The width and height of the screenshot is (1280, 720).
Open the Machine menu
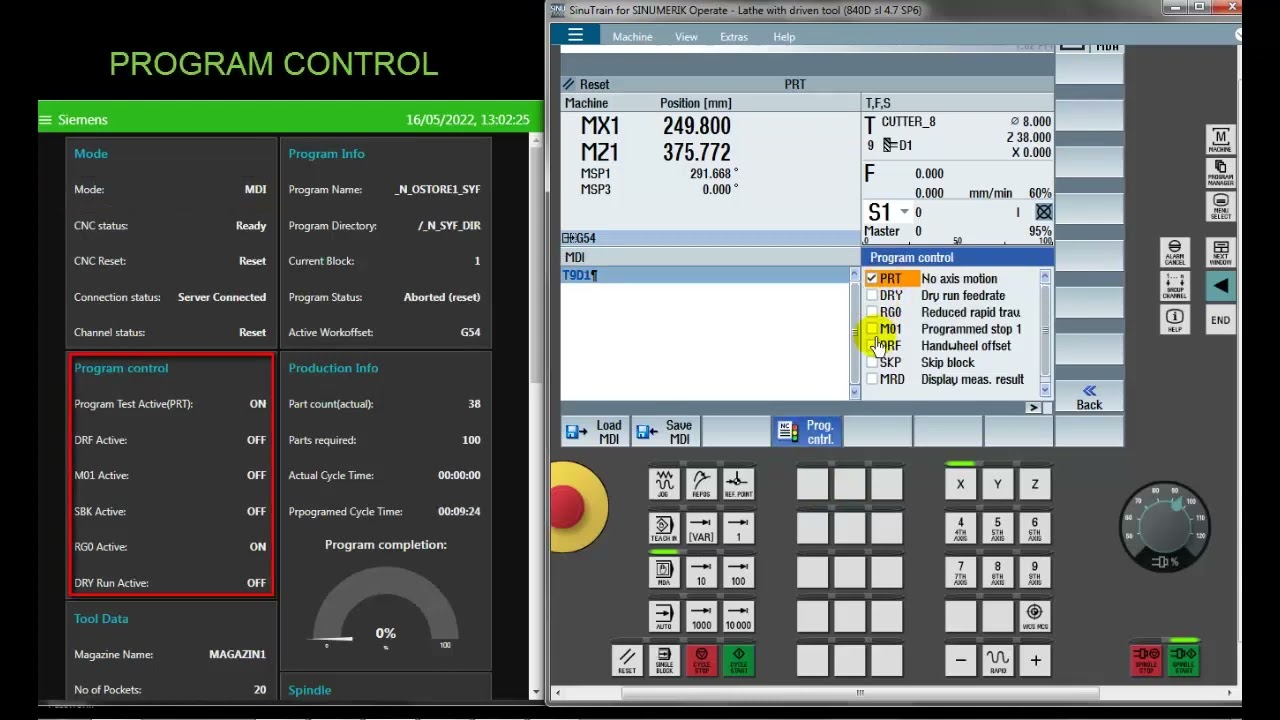(x=632, y=37)
